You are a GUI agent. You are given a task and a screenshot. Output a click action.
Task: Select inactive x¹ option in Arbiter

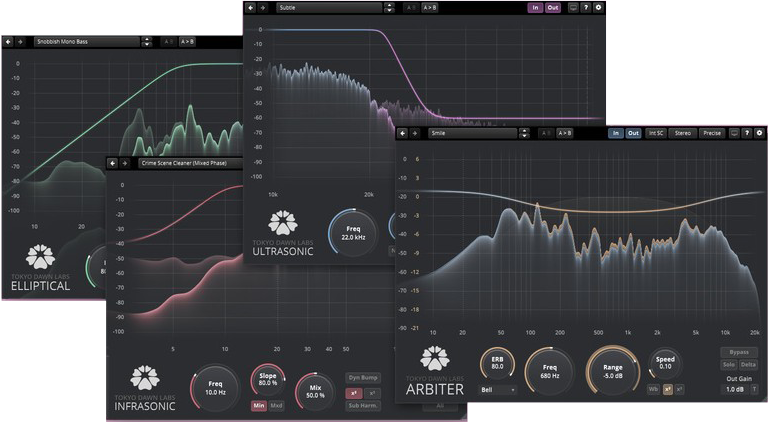pos(679,390)
